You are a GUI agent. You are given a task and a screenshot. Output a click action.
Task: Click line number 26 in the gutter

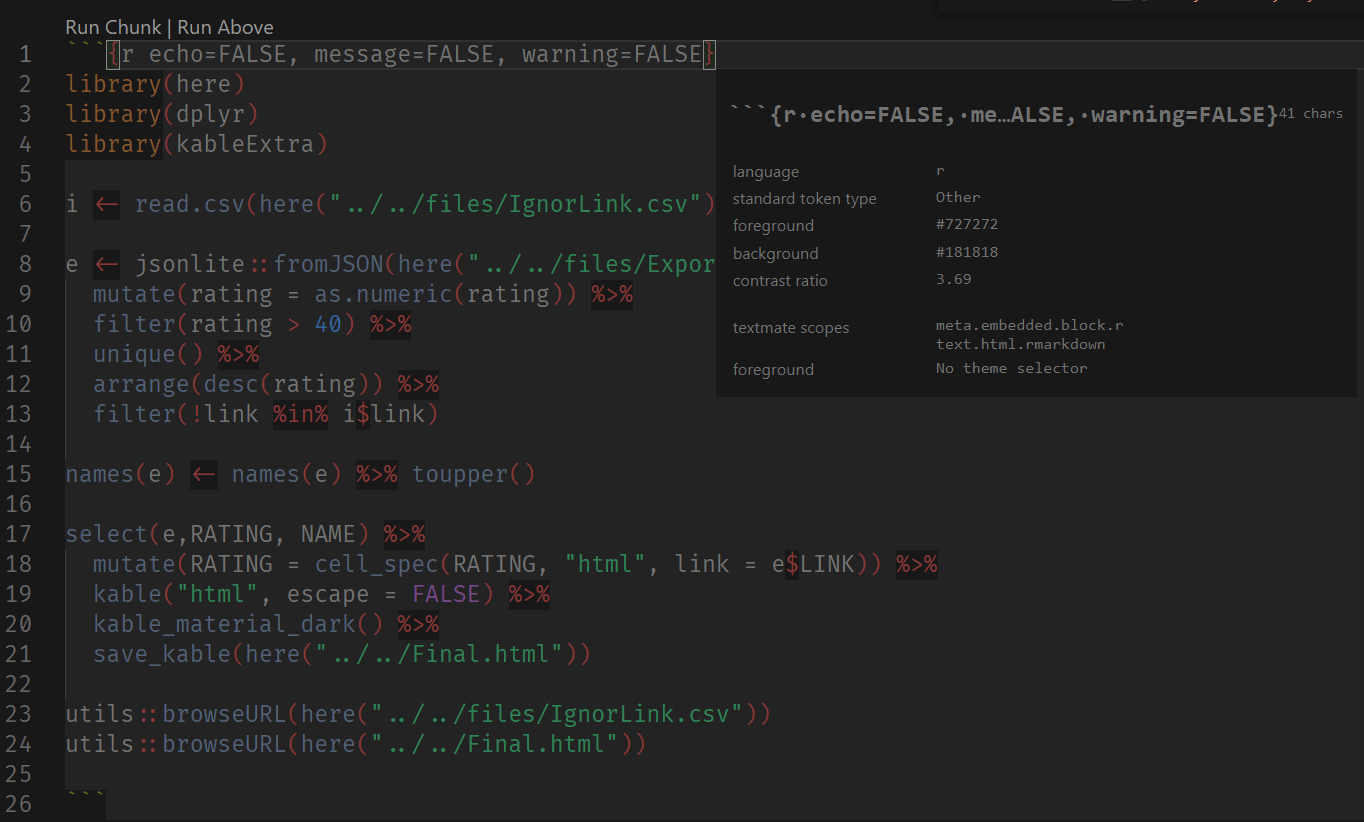tap(17, 804)
